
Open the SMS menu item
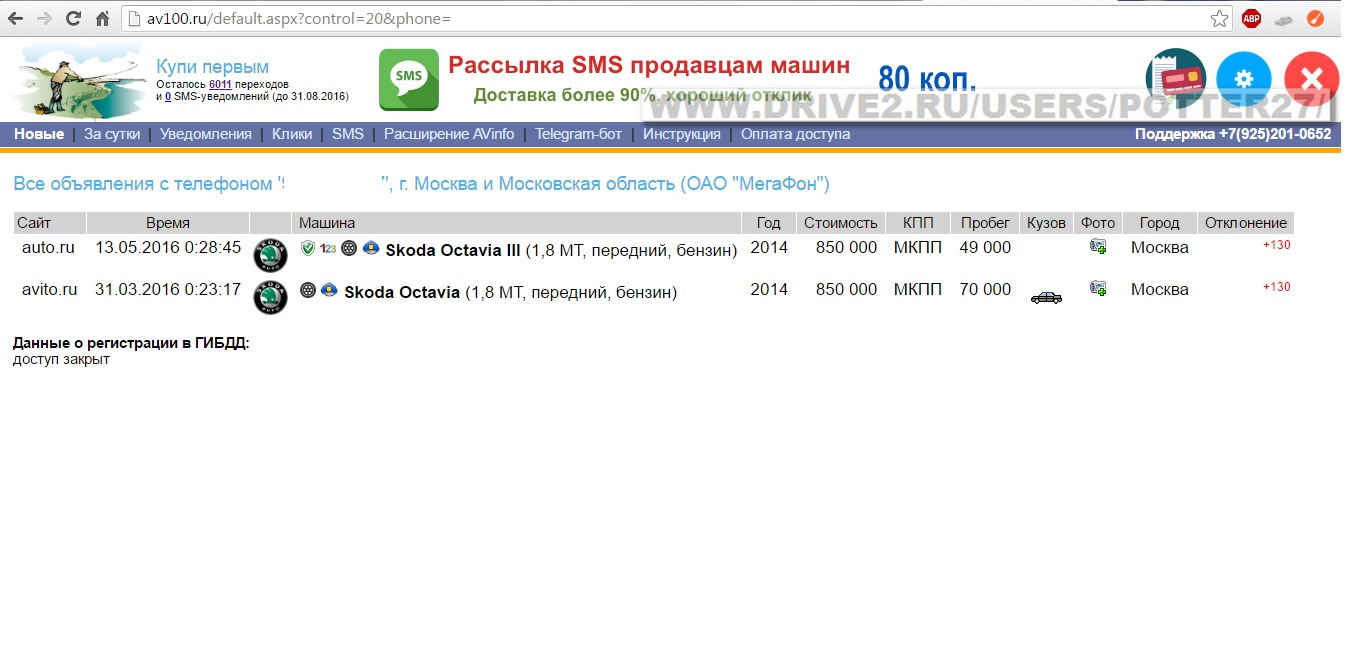(348, 134)
